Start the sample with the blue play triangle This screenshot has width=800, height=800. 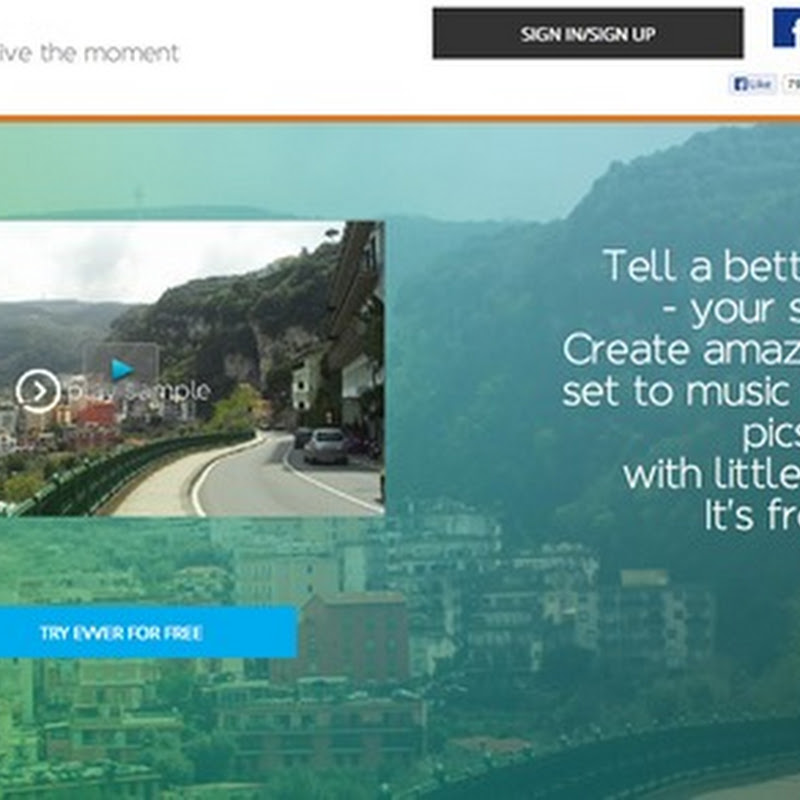click(x=121, y=369)
